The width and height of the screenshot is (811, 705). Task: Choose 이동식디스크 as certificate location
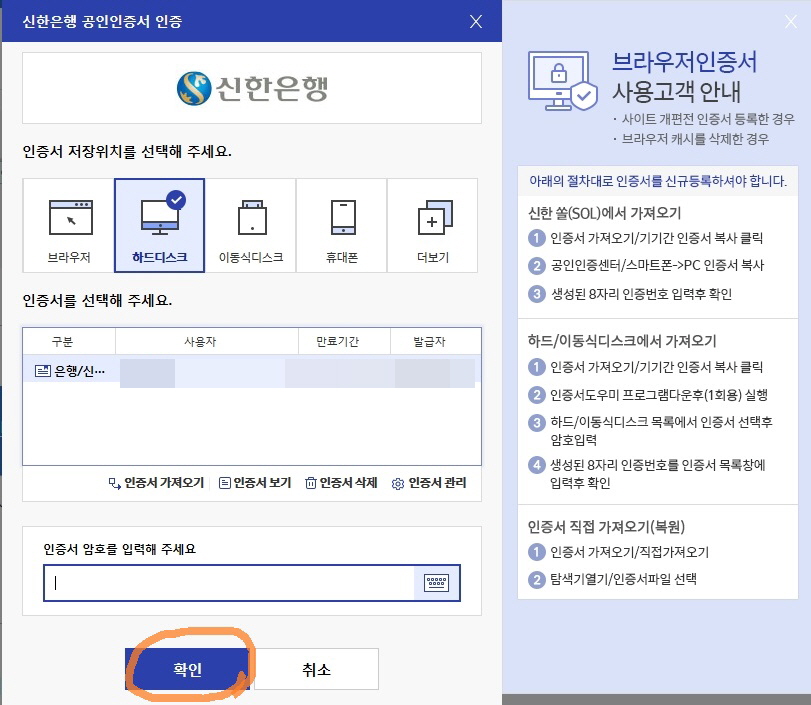[251, 226]
